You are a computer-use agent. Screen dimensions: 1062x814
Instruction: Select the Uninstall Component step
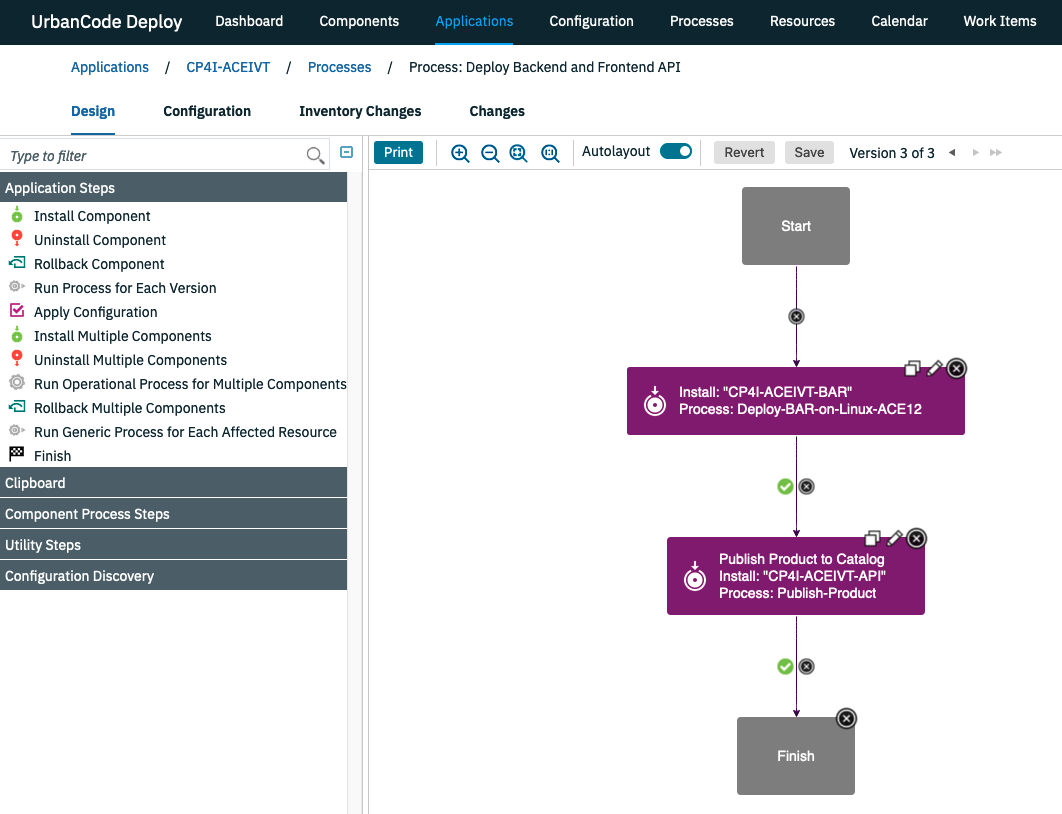point(98,240)
